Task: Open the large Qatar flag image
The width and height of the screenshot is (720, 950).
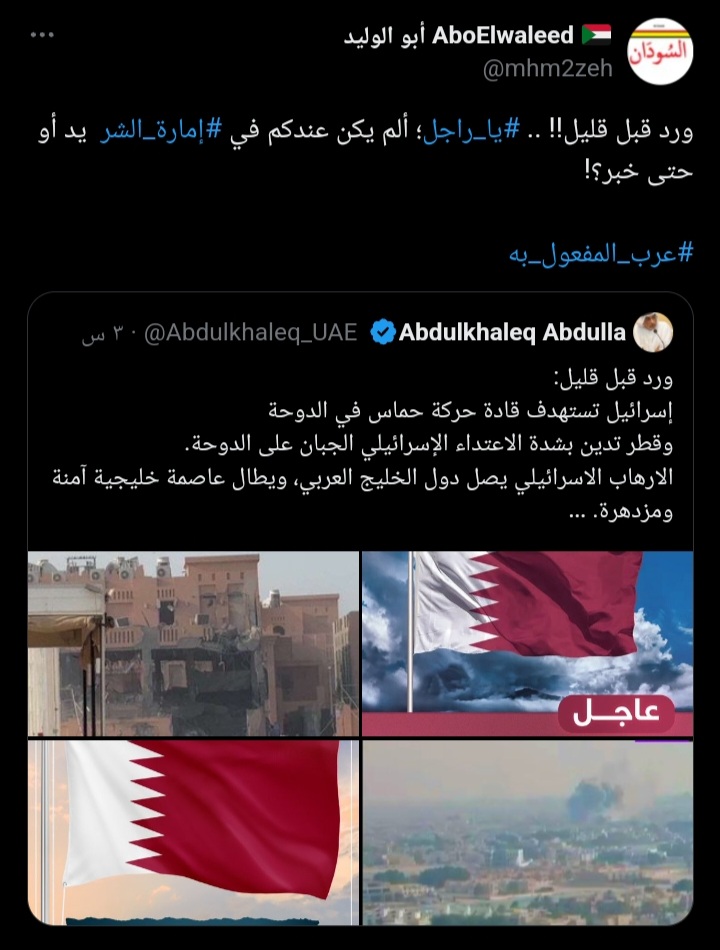Action: 193,832
